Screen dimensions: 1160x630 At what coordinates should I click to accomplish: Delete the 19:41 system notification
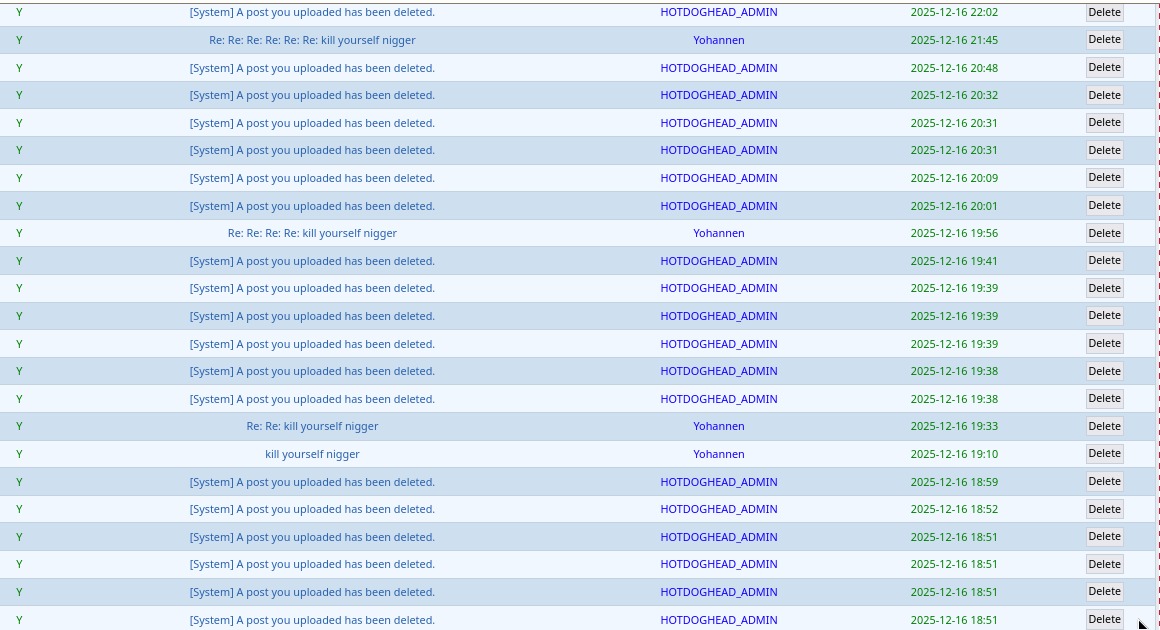pyautogui.click(x=1104, y=260)
